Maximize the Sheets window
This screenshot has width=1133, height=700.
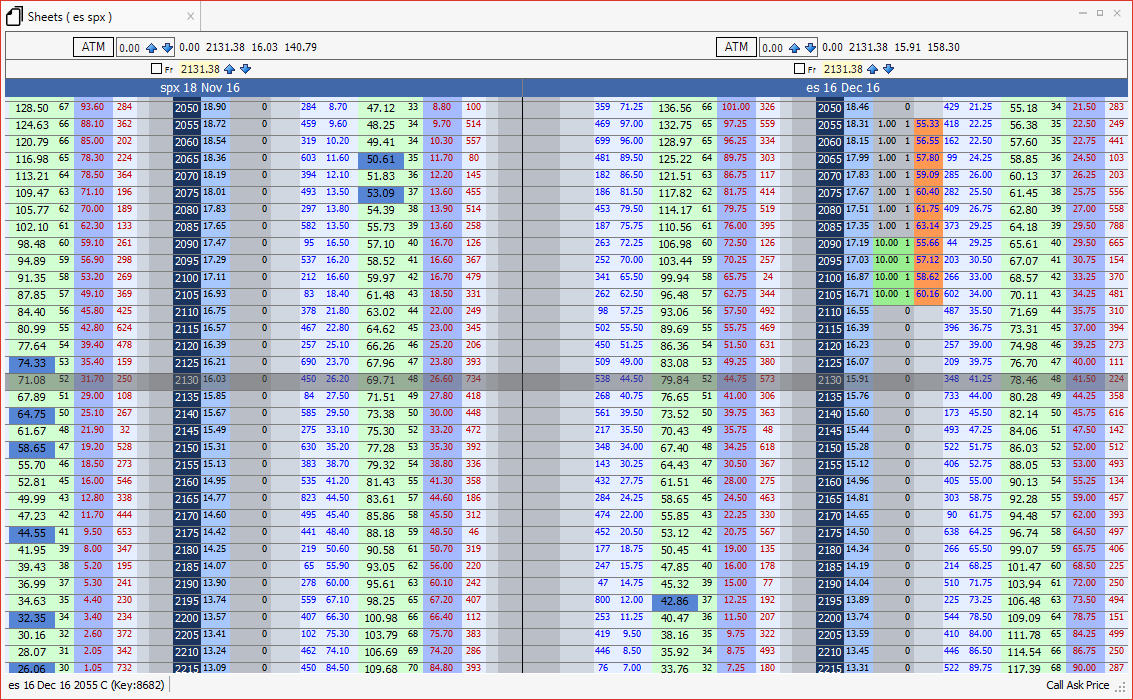coord(1100,13)
